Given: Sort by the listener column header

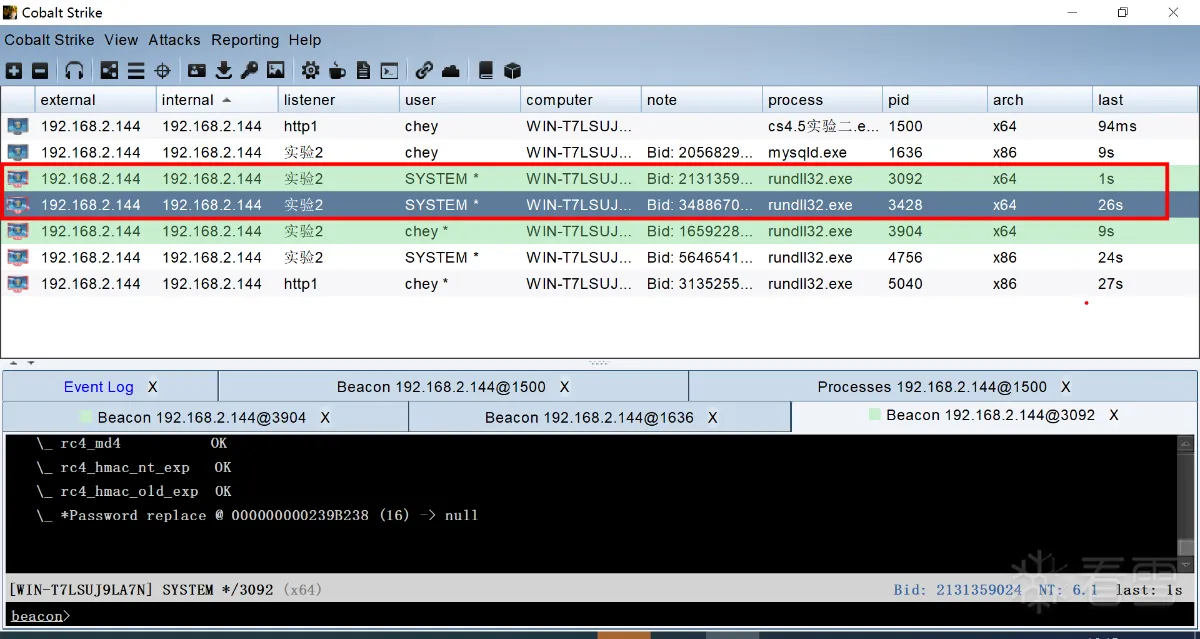Looking at the screenshot, I should point(338,100).
